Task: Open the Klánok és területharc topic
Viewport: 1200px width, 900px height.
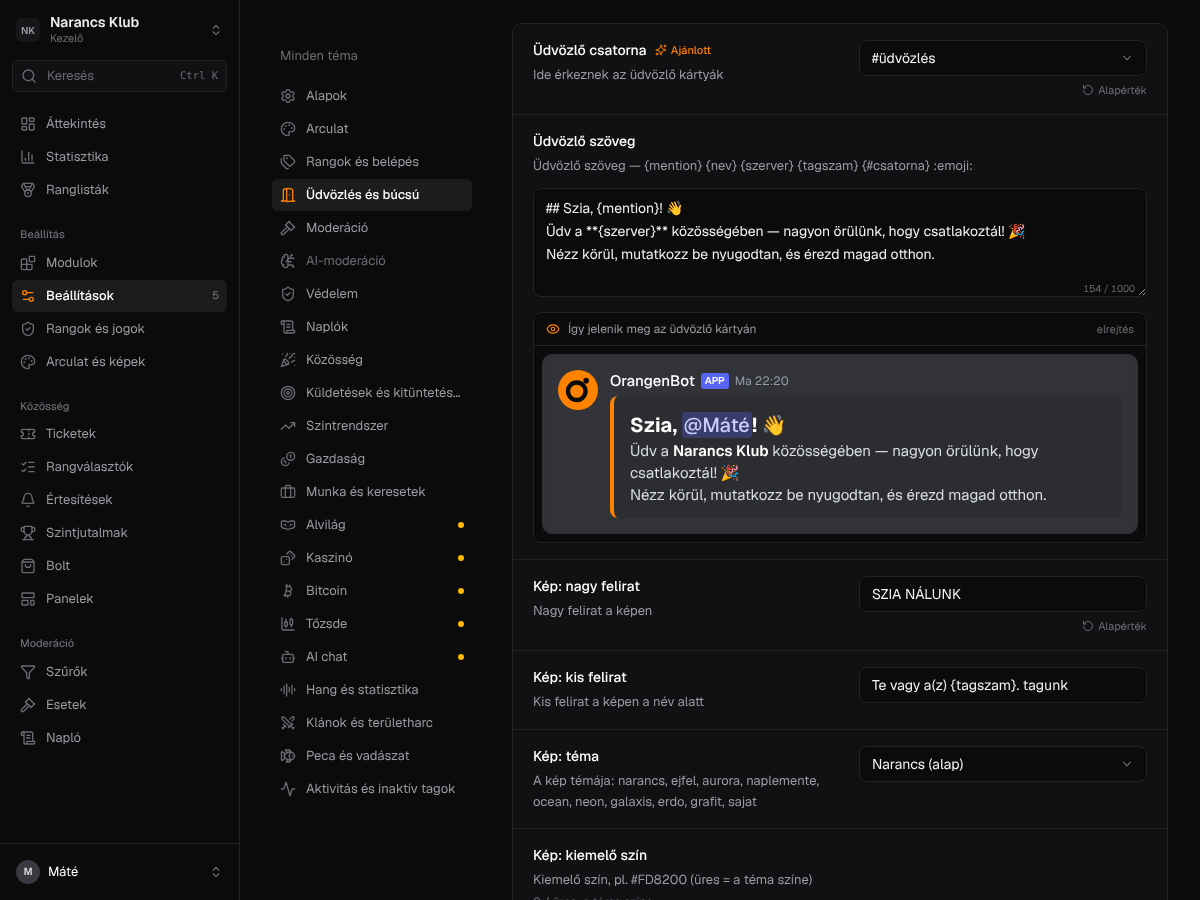Action: (x=372, y=723)
